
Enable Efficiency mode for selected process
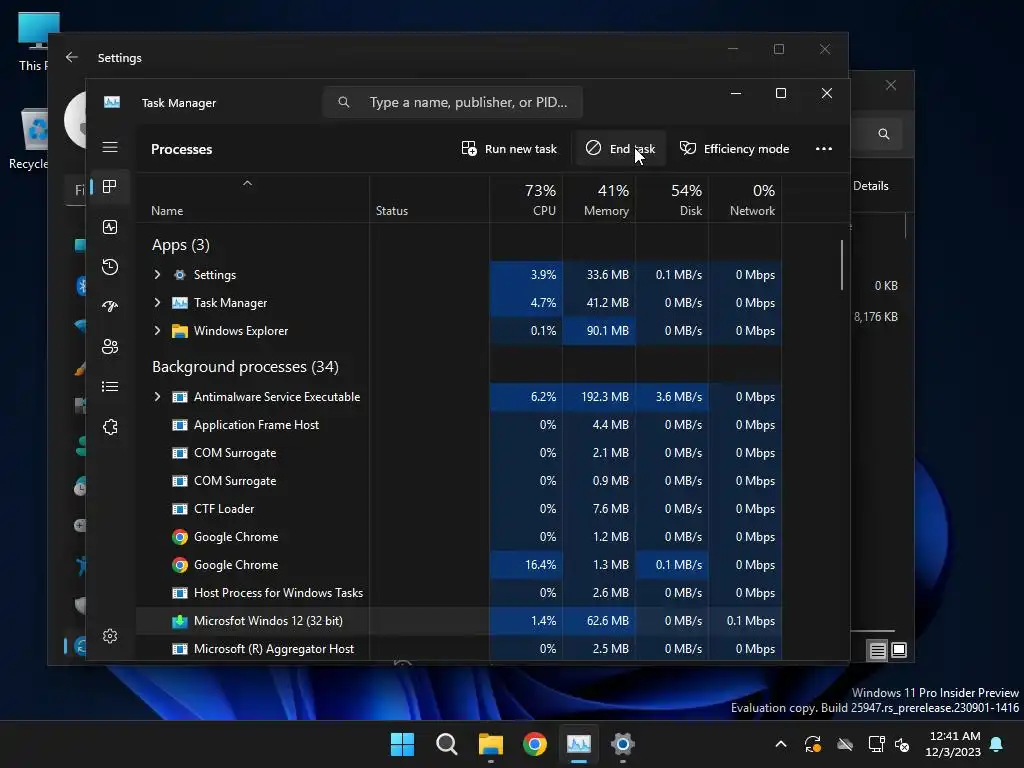coord(735,149)
